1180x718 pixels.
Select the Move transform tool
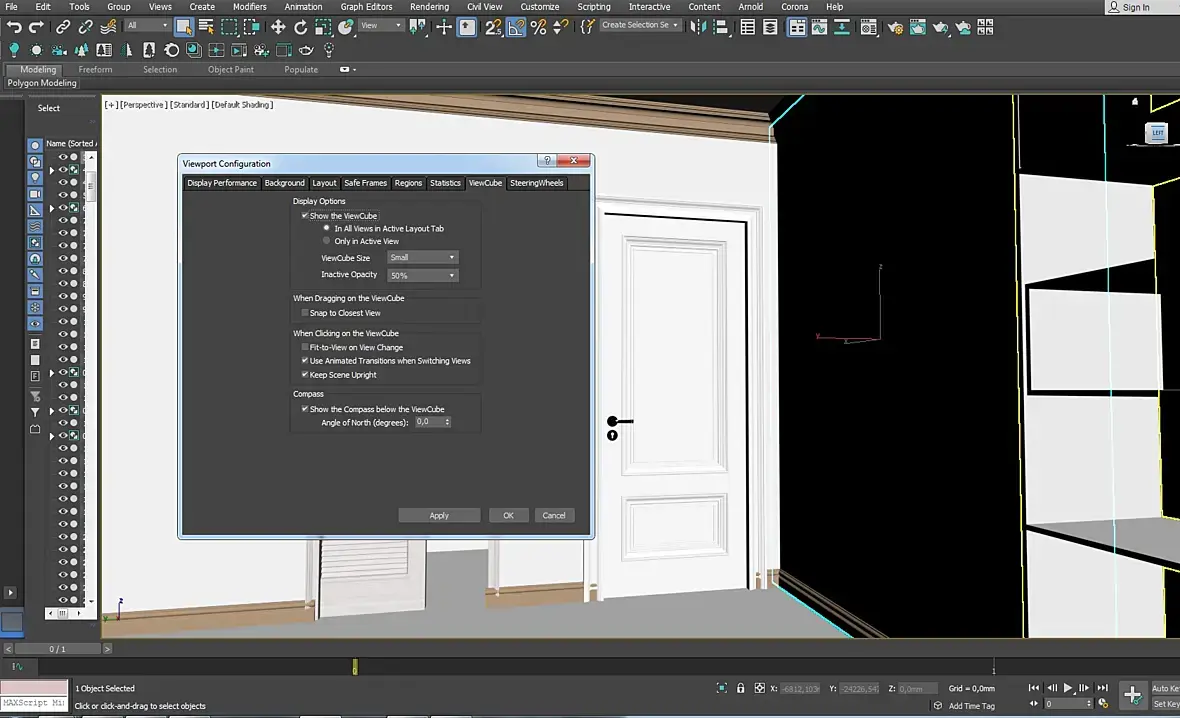pos(278,27)
